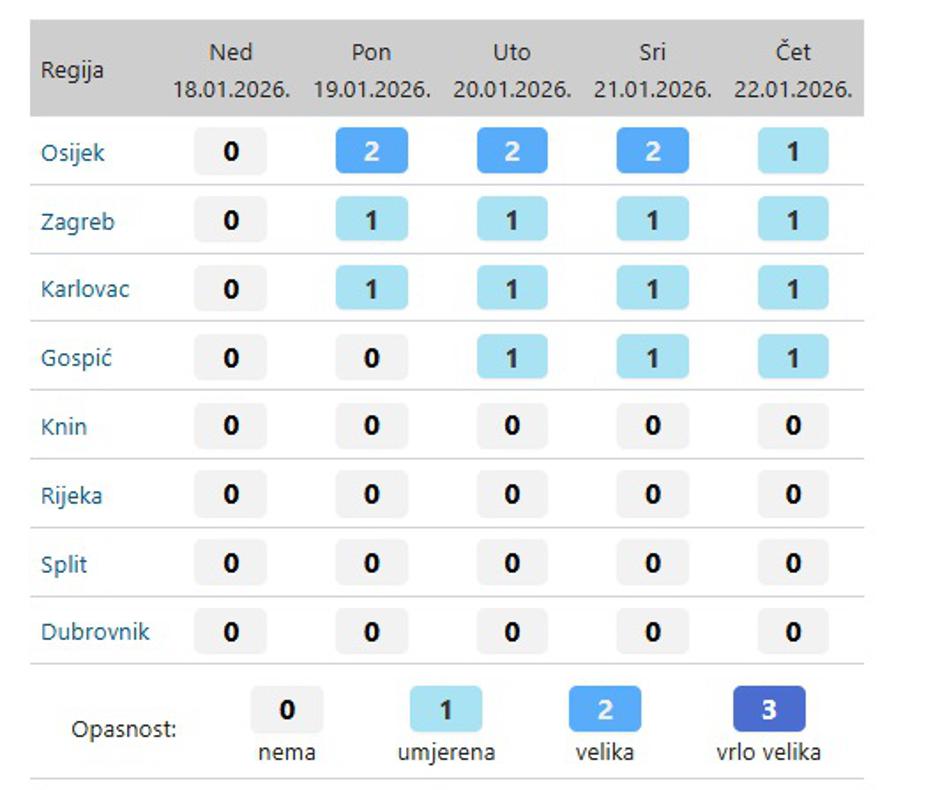Click Osijek's level 2 badge for Monday
This screenshot has height=790, width=940.
tap(371, 152)
